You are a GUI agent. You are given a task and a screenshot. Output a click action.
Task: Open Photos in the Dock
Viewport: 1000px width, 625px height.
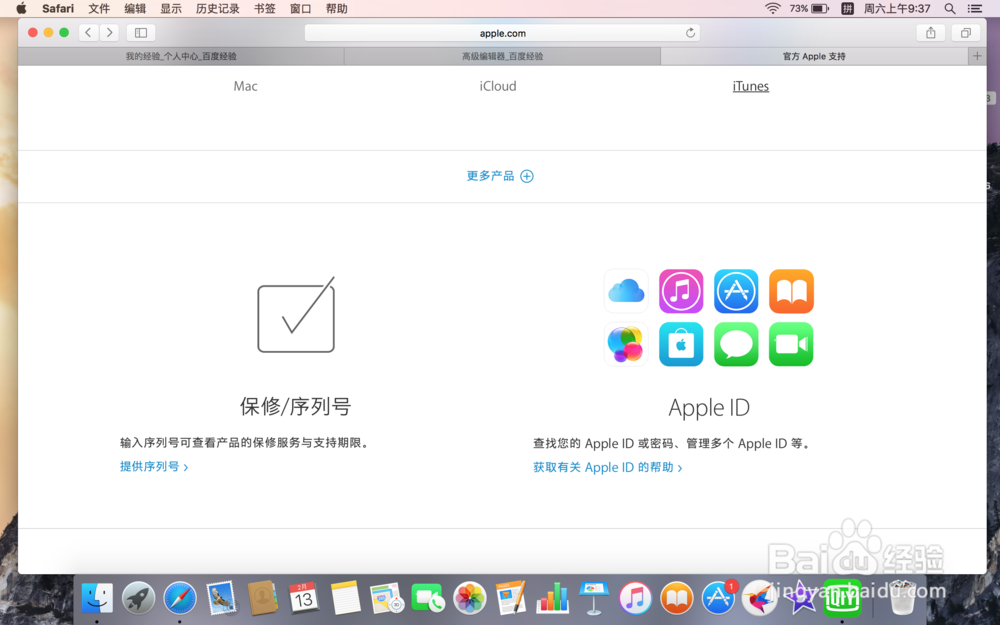coord(469,599)
